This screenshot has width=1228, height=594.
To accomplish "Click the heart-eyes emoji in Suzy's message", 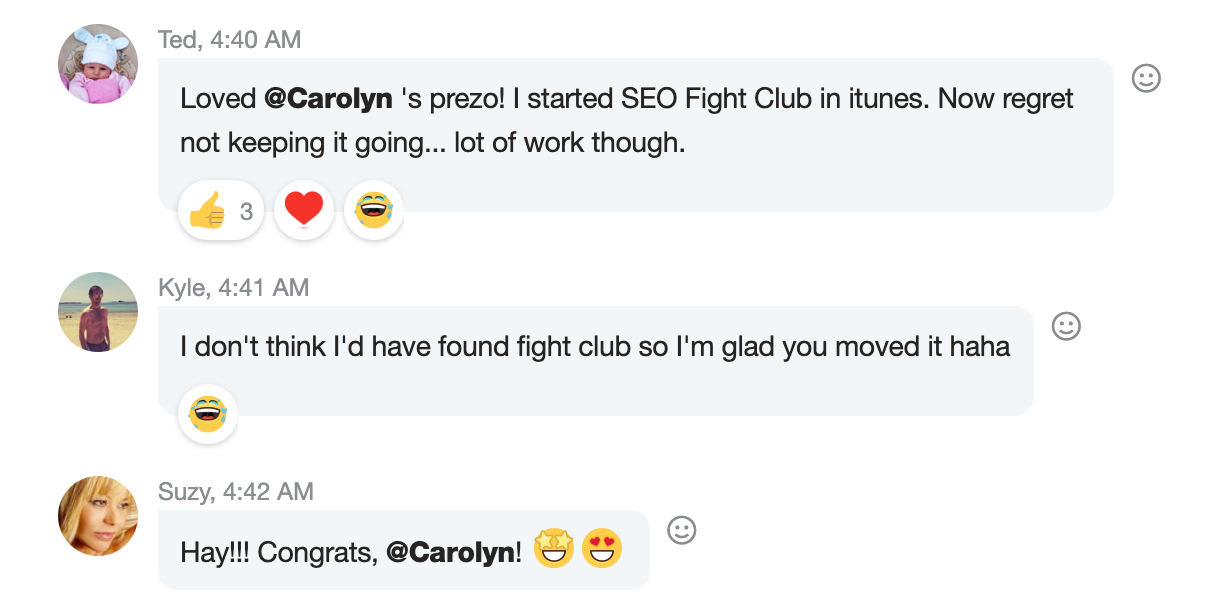I will pos(602,549).
